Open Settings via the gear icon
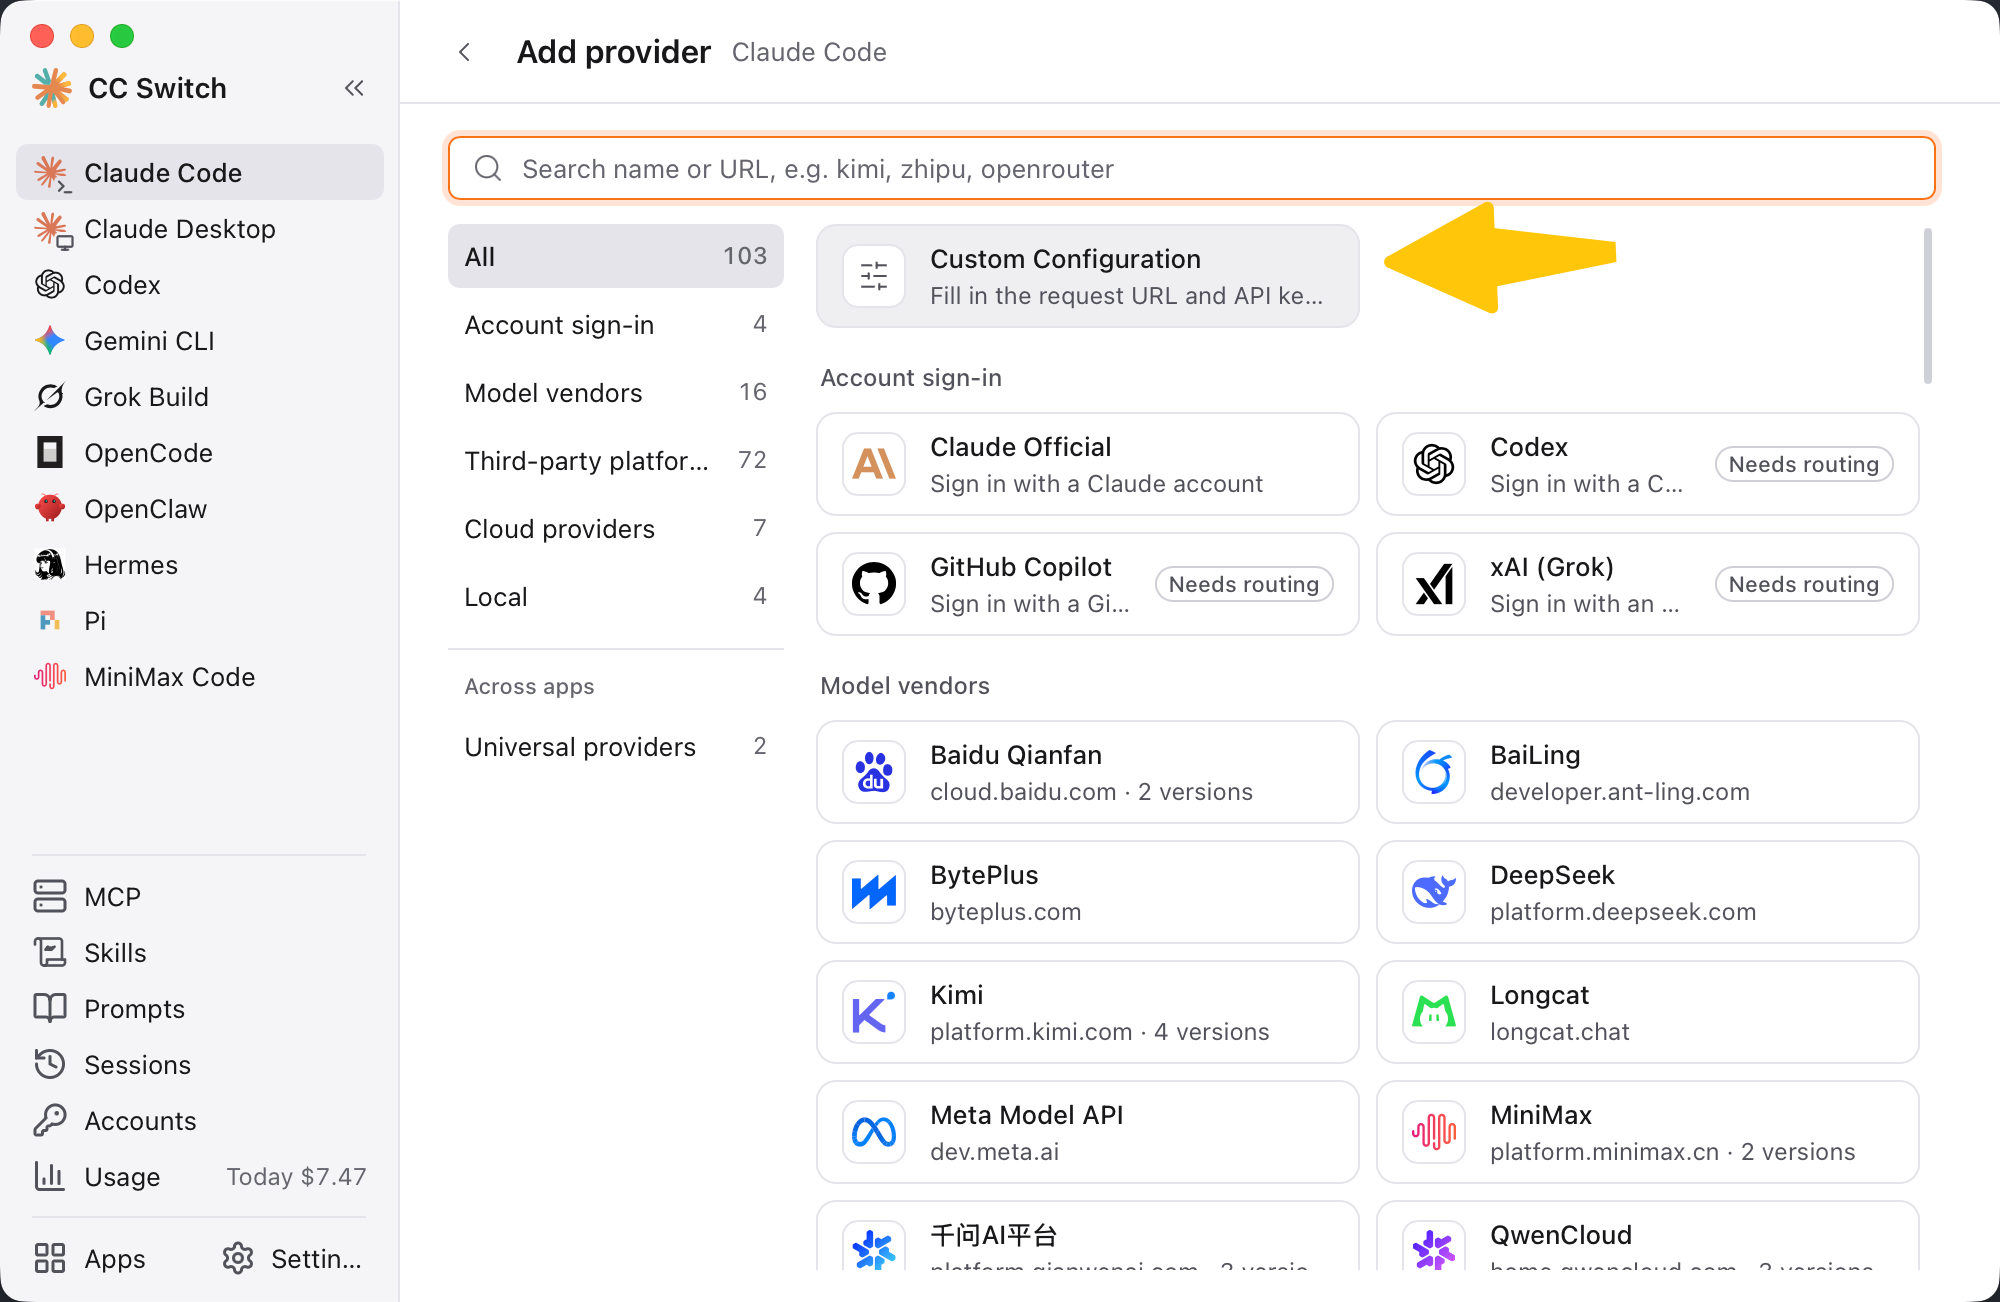The width and height of the screenshot is (2000, 1302). [x=292, y=1259]
